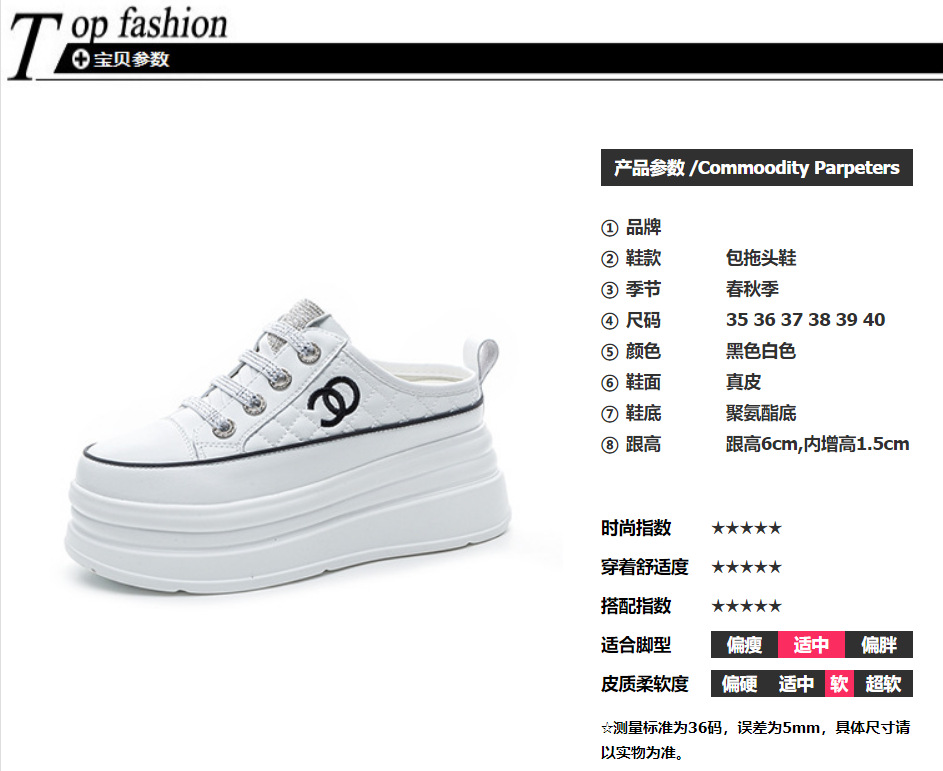Screen dimensions: 943x771
Task: Click the 包拖头鞋 shoe style value
Action: [x=761, y=258]
